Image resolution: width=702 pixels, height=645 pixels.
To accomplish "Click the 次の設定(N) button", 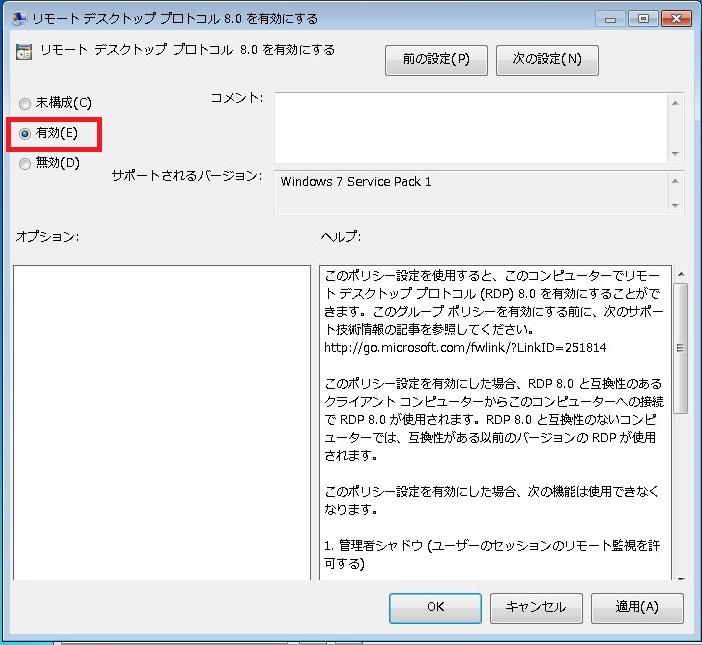I will [x=547, y=59].
